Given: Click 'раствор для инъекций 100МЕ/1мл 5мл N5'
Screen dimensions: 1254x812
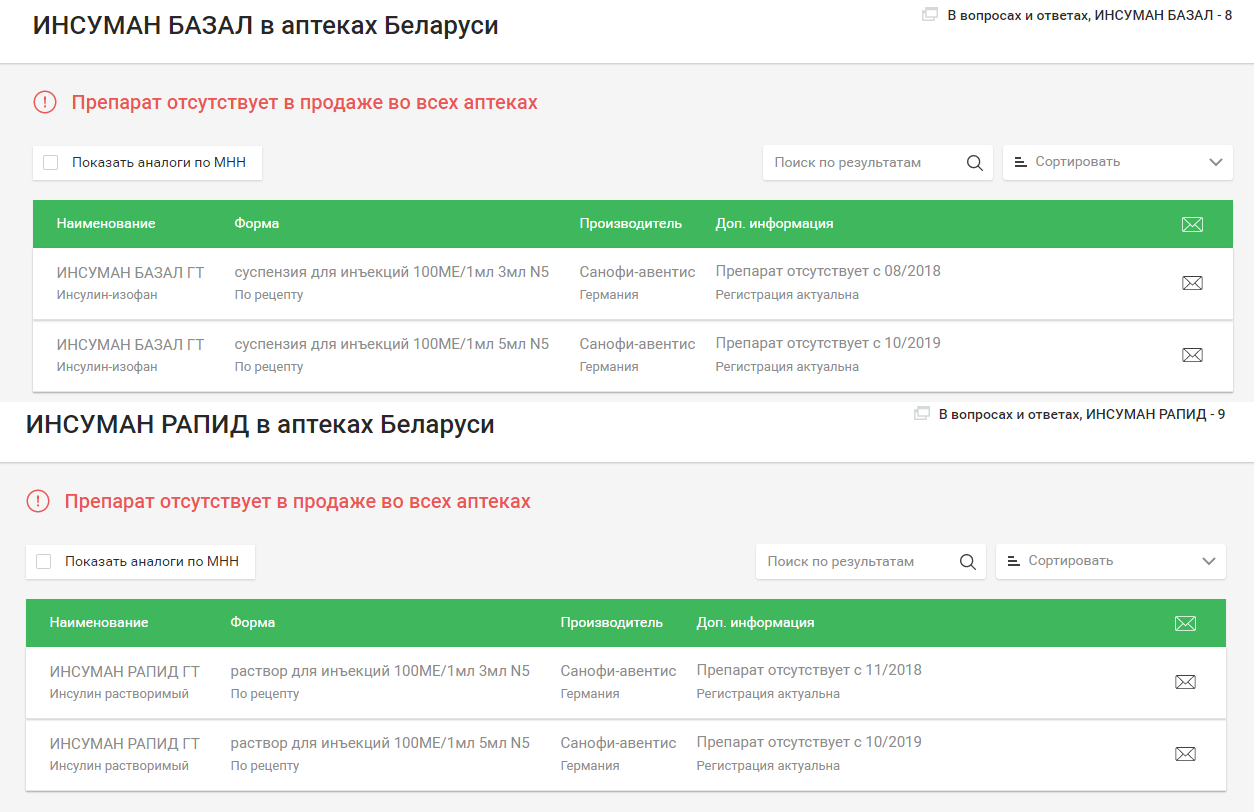Looking at the screenshot, I should (x=380, y=743).
